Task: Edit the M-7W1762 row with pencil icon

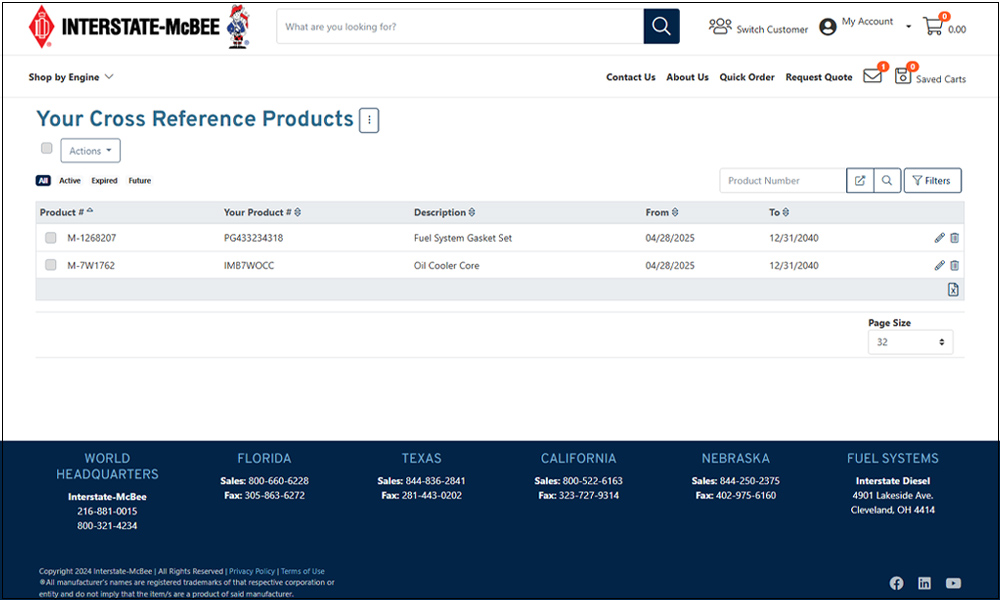Action: [x=939, y=265]
